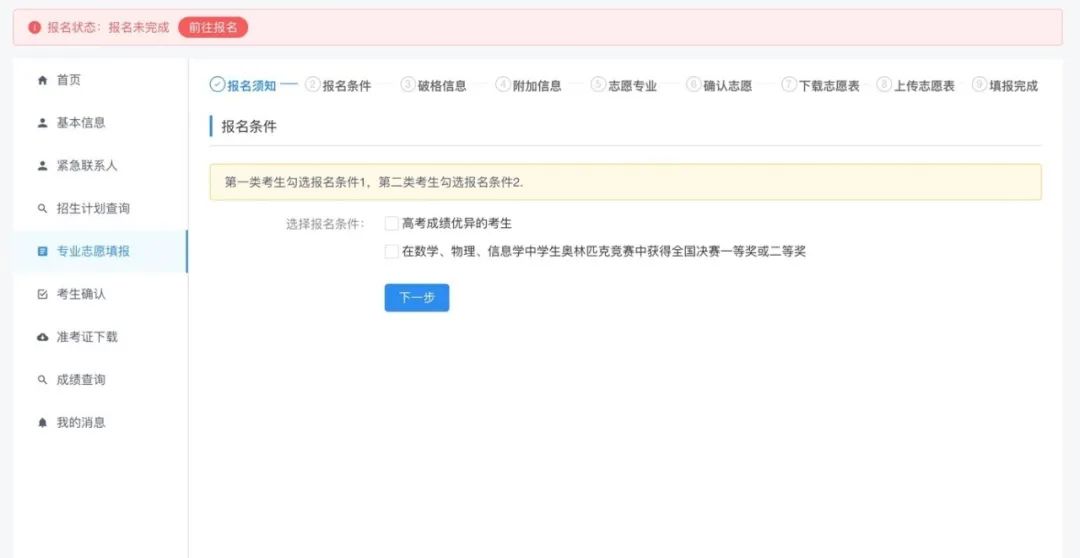The height and width of the screenshot is (558, 1080).
Task: Click the step 3 circle number icon
Action: coord(408,85)
